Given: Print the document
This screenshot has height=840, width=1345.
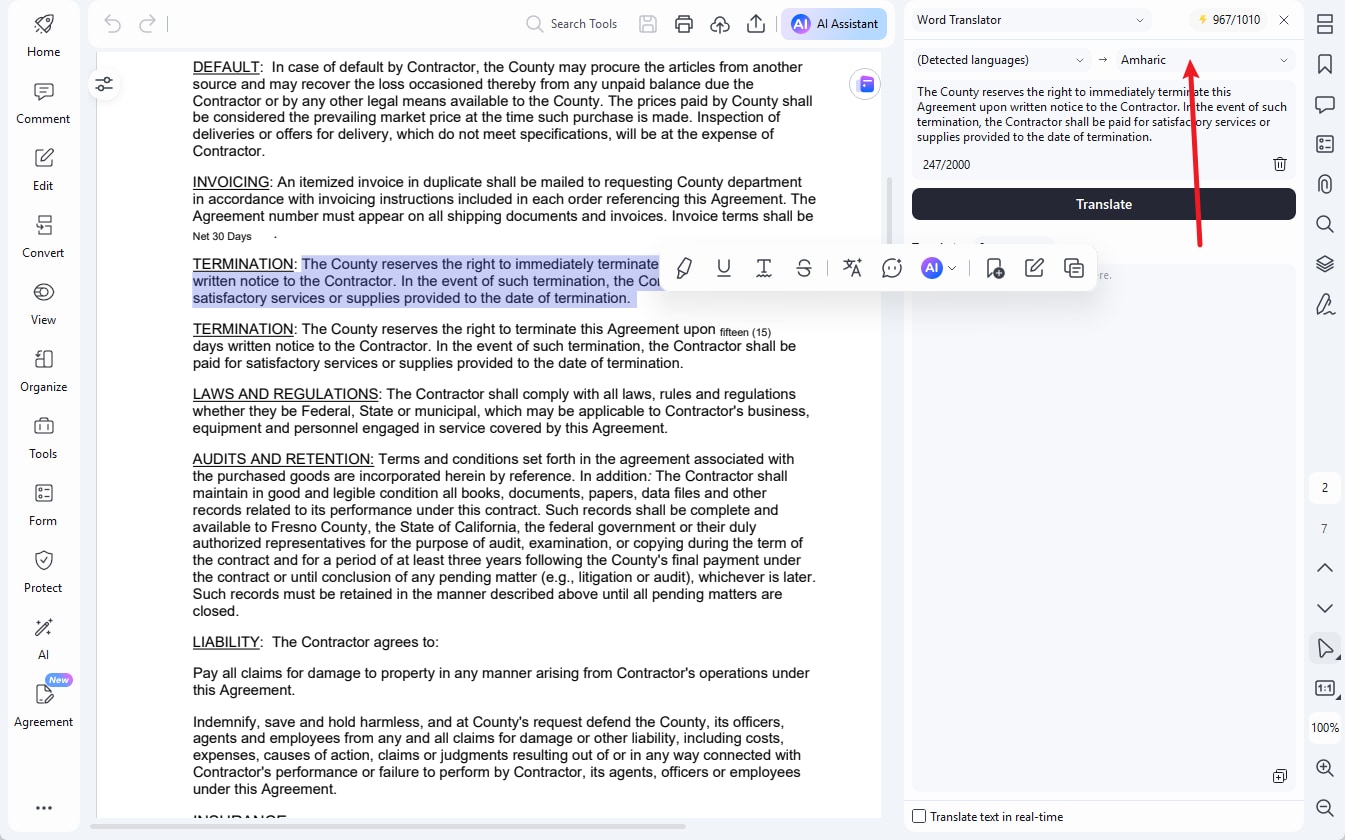Looking at the screenshot, I should coord(684,24).
